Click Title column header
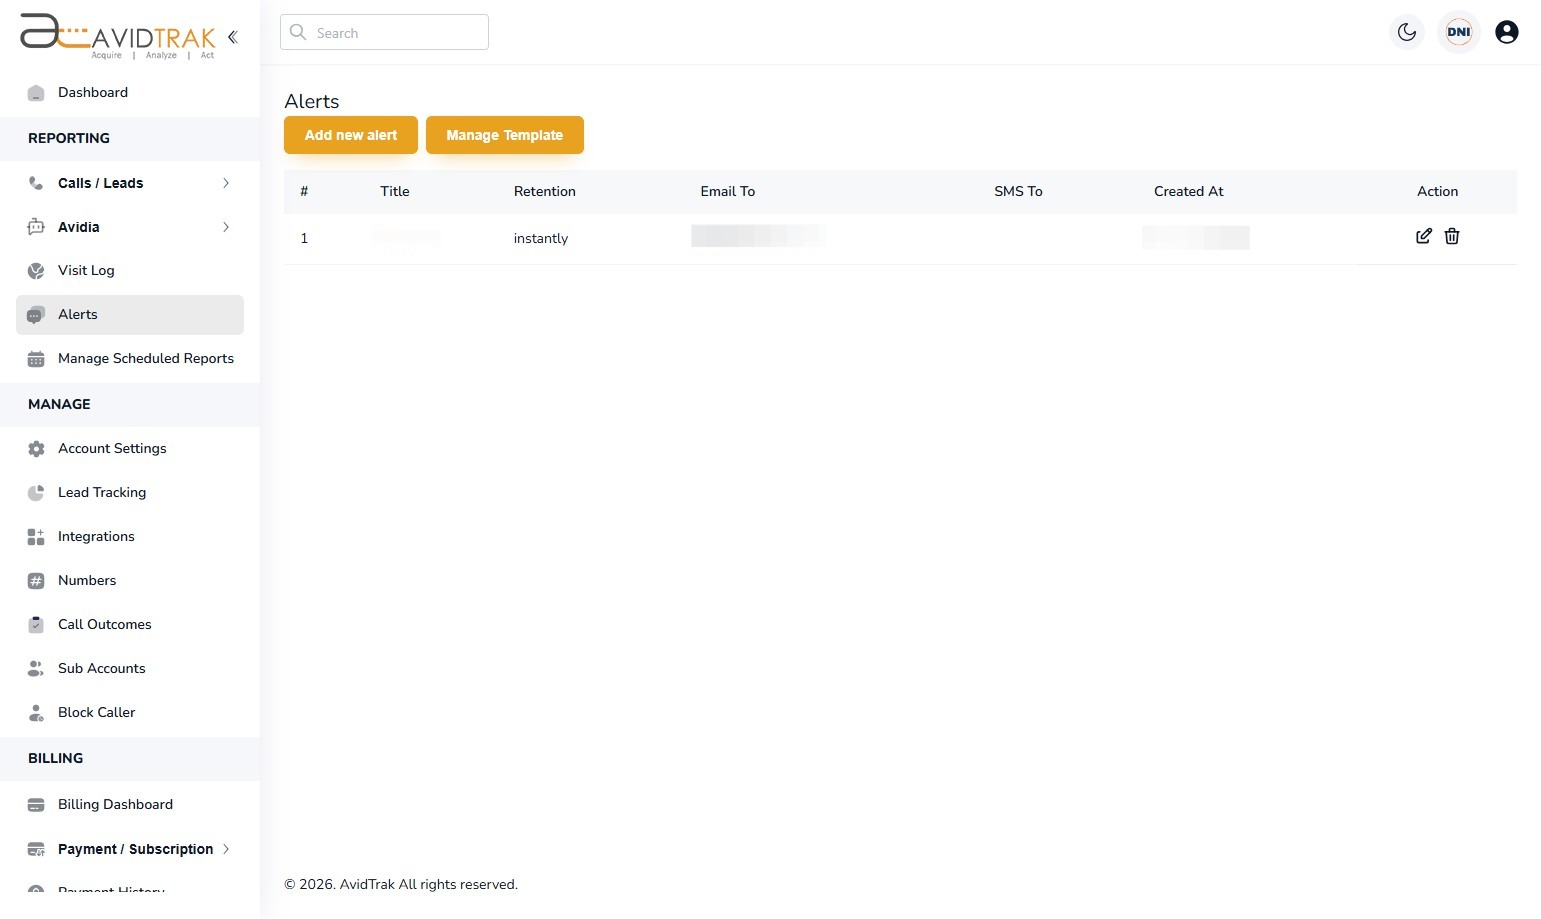Image resolution: width=1541 pixels, height=919 pixels. tap(395, 192)
